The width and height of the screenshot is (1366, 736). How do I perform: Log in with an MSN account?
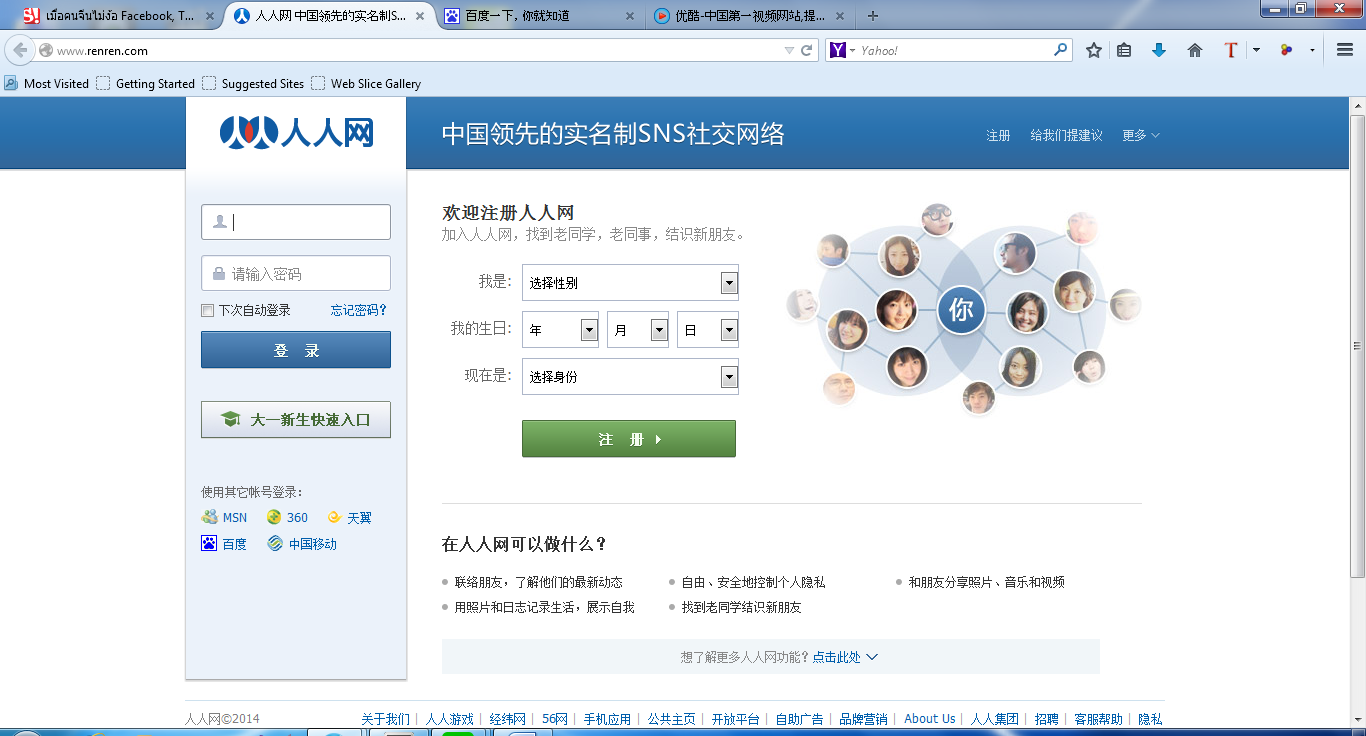(x=224, y=518)
